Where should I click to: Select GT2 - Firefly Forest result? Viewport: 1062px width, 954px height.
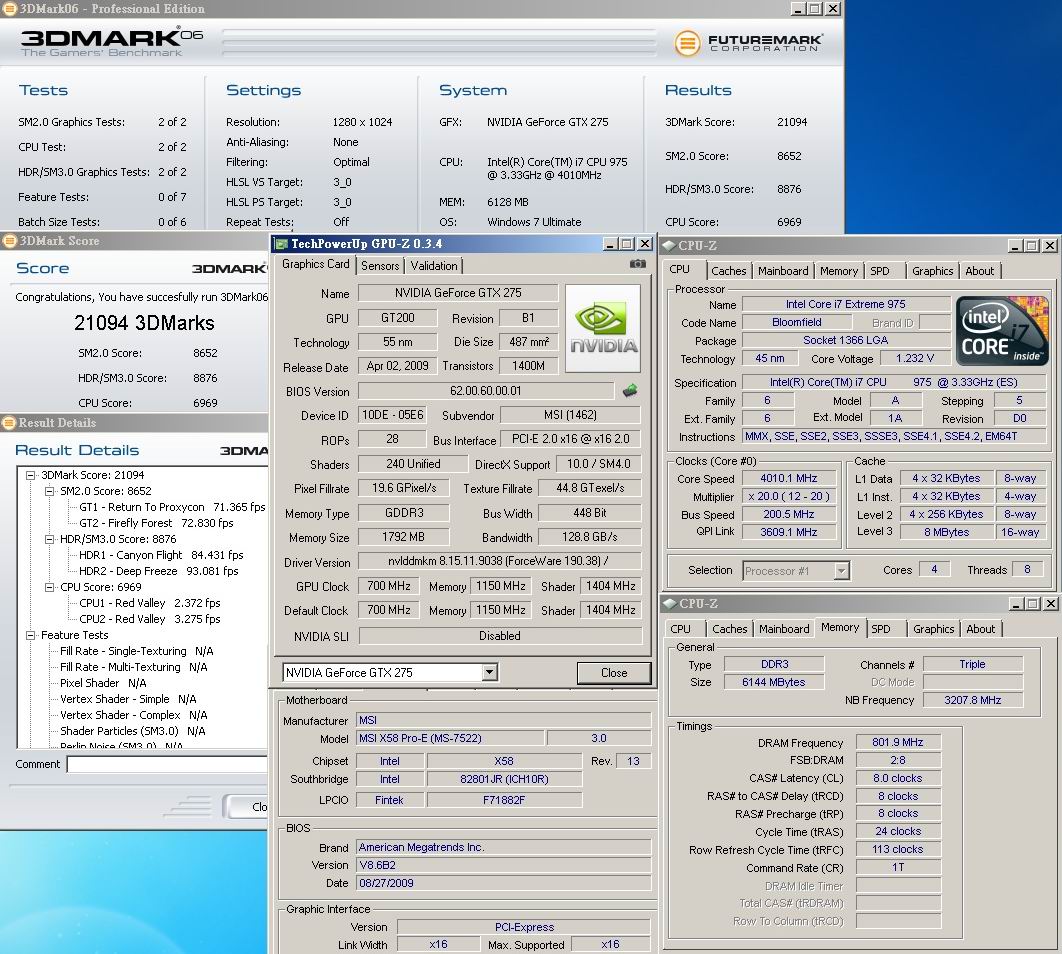point(156,523)
